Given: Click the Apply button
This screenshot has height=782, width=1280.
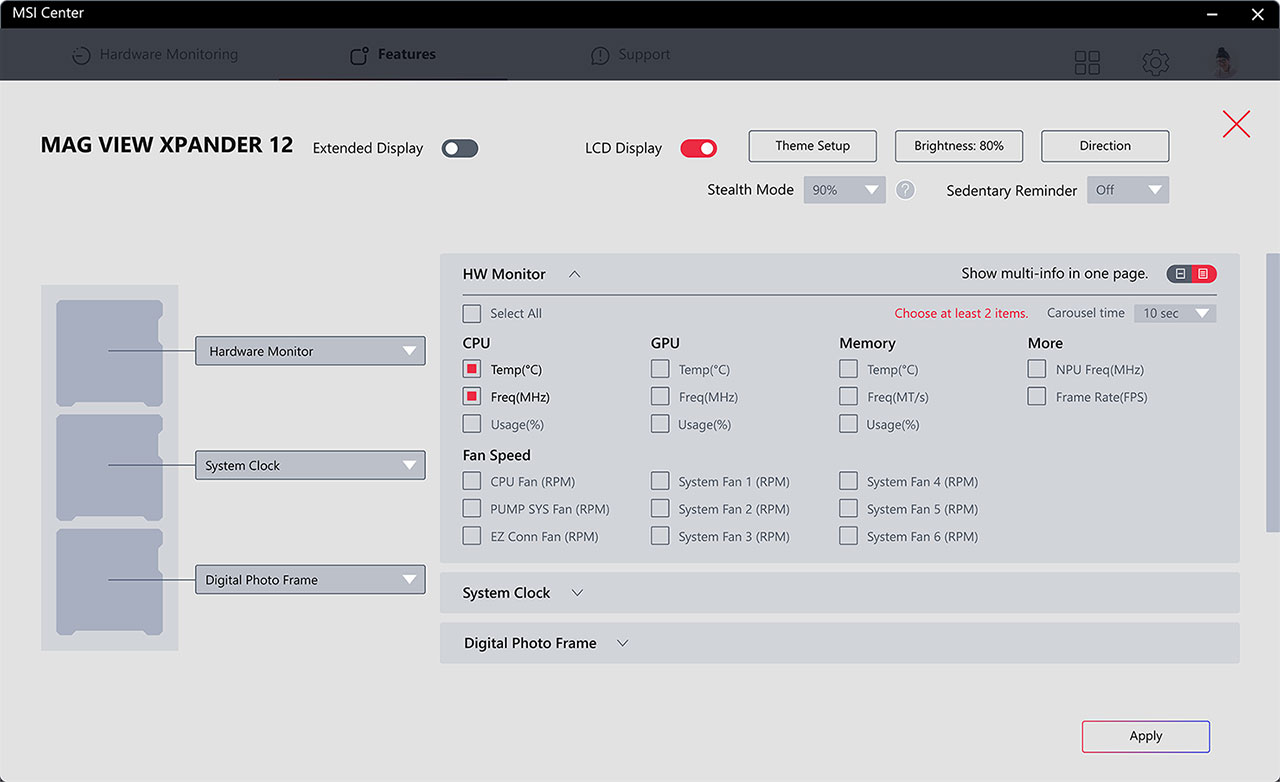Looking at the screenshot, I should pos(1146,736).
